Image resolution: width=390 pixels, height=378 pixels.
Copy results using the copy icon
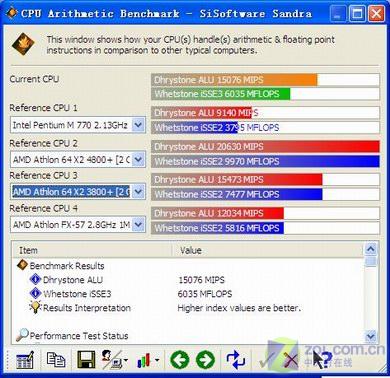[56, 360]
